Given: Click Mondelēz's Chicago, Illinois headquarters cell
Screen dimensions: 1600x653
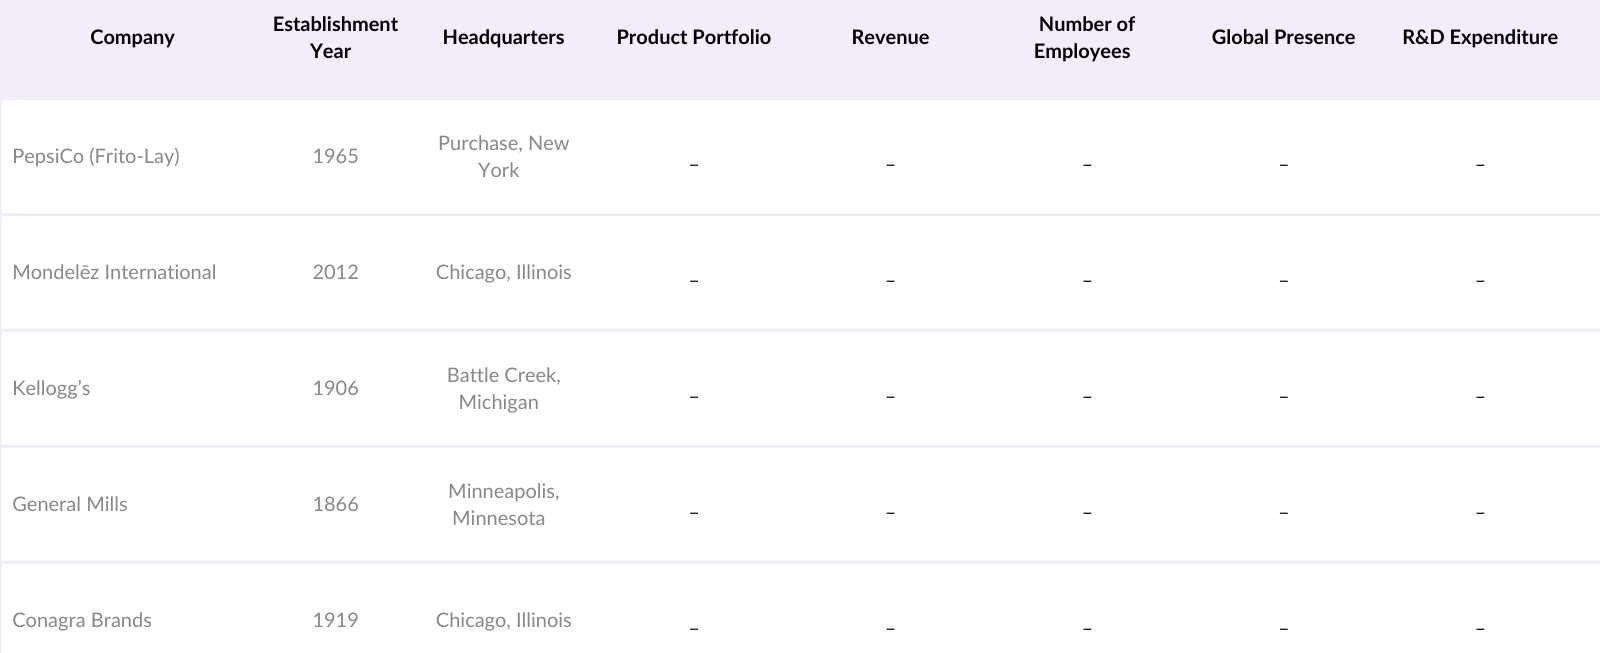Looking at the screenshot, I should 503,272.
